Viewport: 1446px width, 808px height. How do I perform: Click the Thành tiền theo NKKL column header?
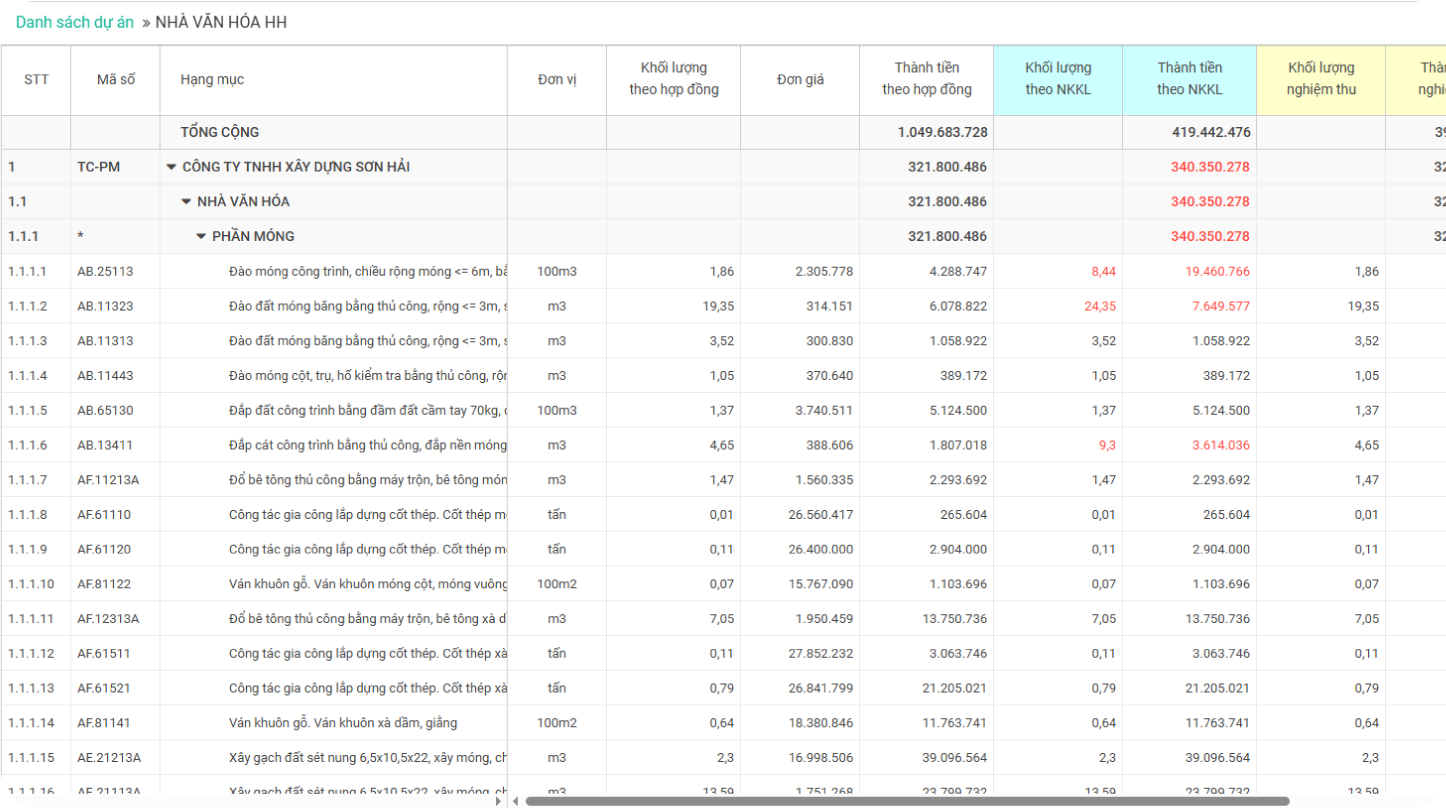pyautogui.click(x=1189, y=79)
